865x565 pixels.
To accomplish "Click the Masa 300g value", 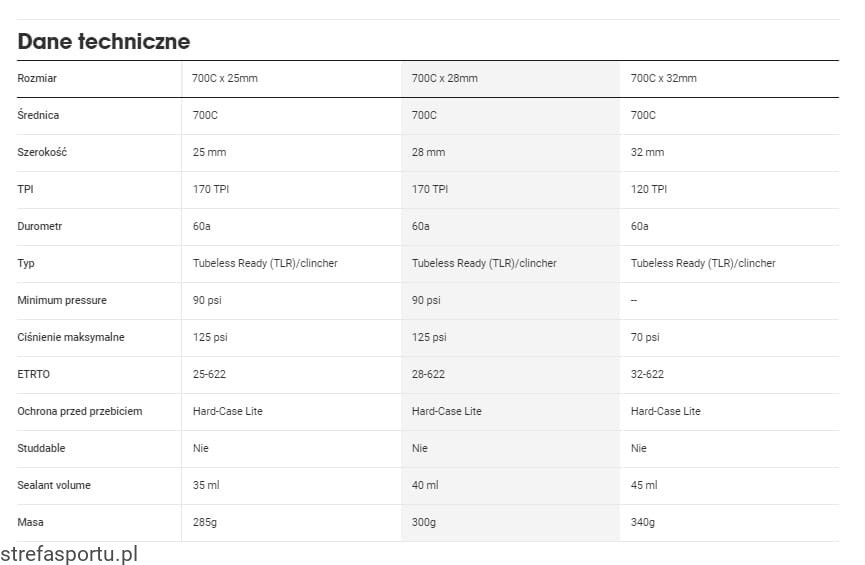I will click(x=424, y=522).
